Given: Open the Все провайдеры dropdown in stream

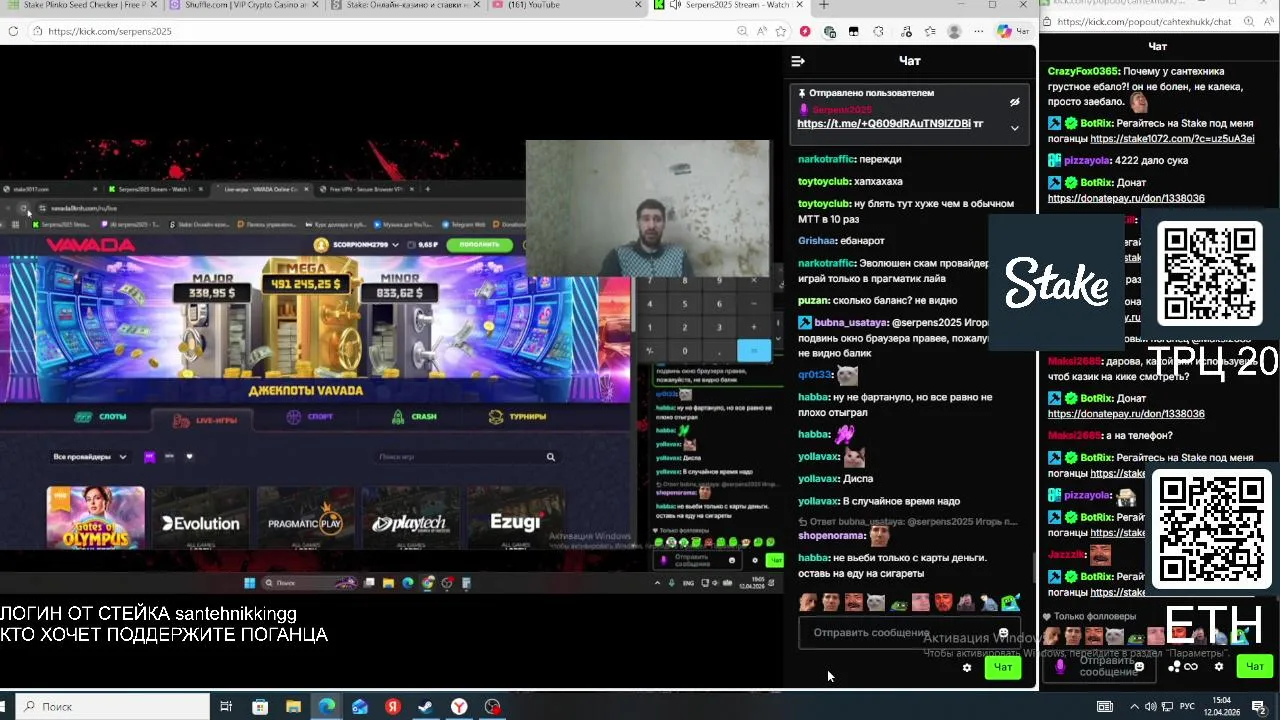Looking at the screenshot, I should coord(90,457).
